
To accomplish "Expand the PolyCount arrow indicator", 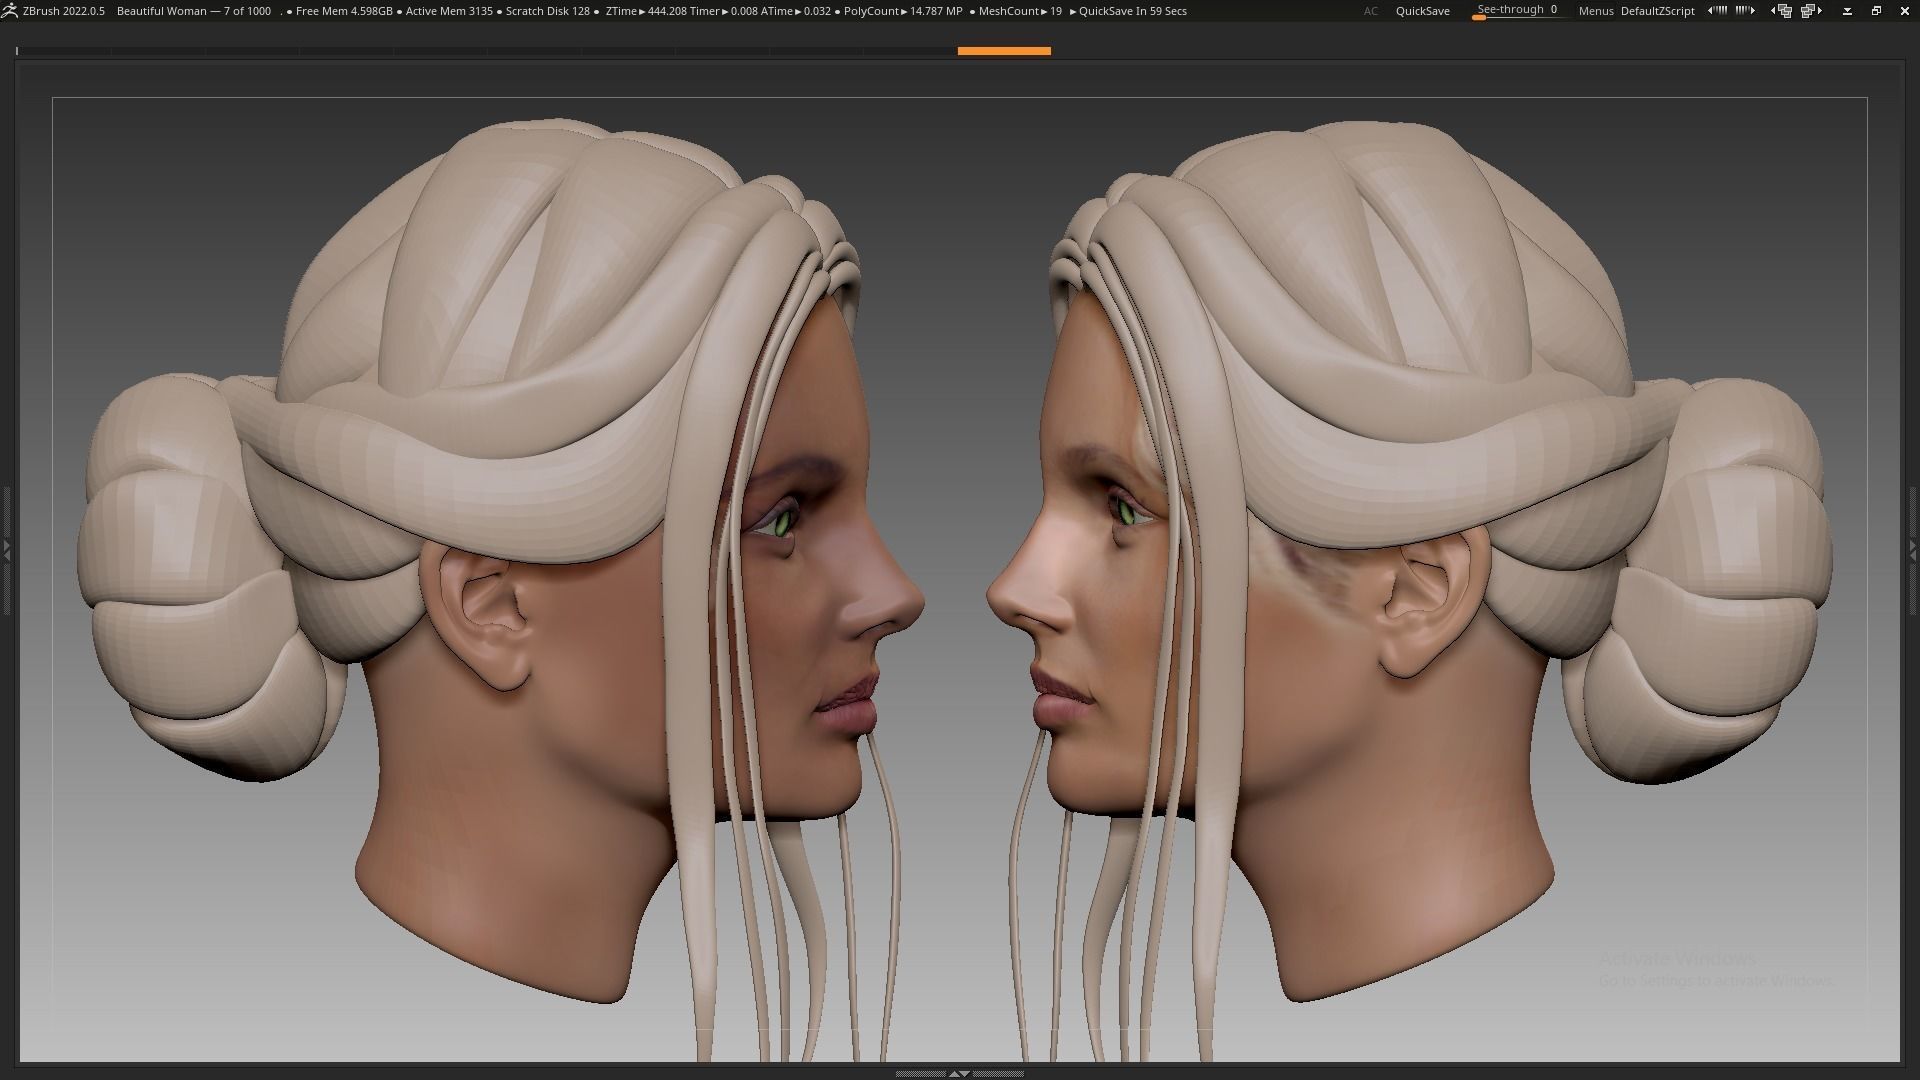I will (x=906, y=11).
